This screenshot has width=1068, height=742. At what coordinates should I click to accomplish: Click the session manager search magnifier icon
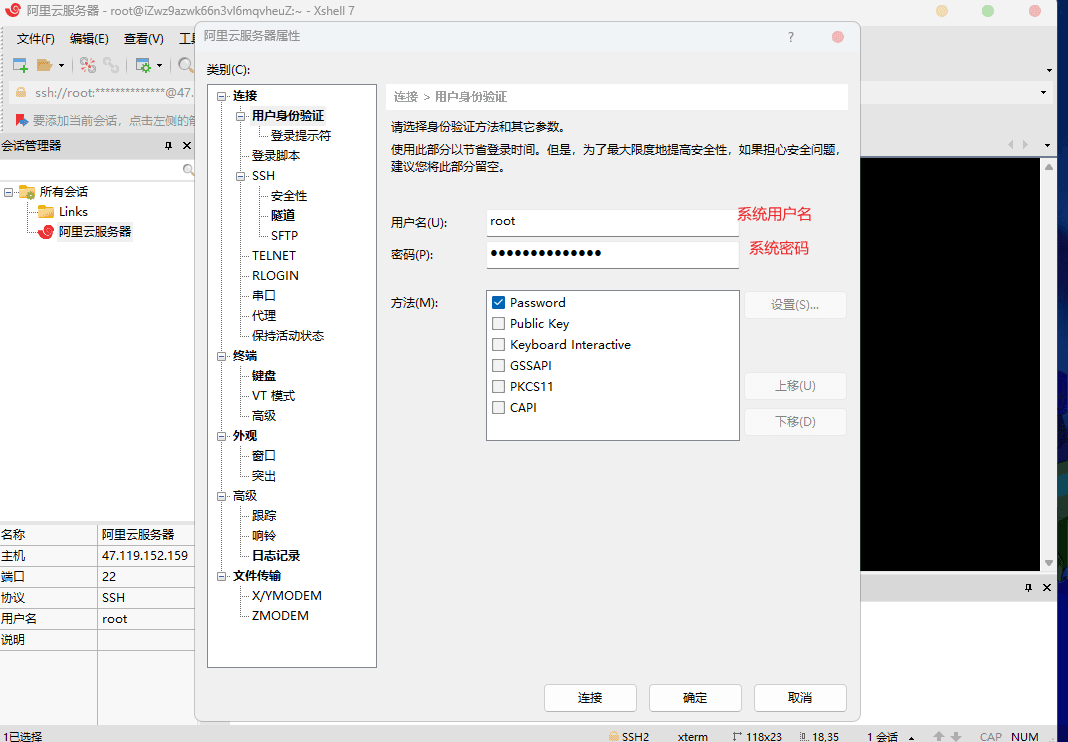pyautogui.click(x=189, y=170)
